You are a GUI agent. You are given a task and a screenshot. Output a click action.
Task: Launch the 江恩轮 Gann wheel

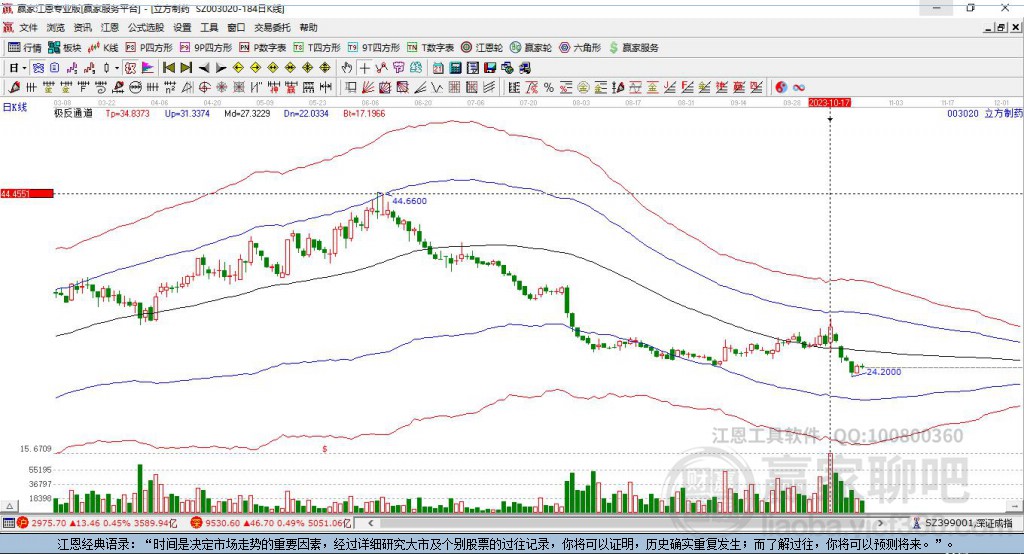(x=482, y=48)
